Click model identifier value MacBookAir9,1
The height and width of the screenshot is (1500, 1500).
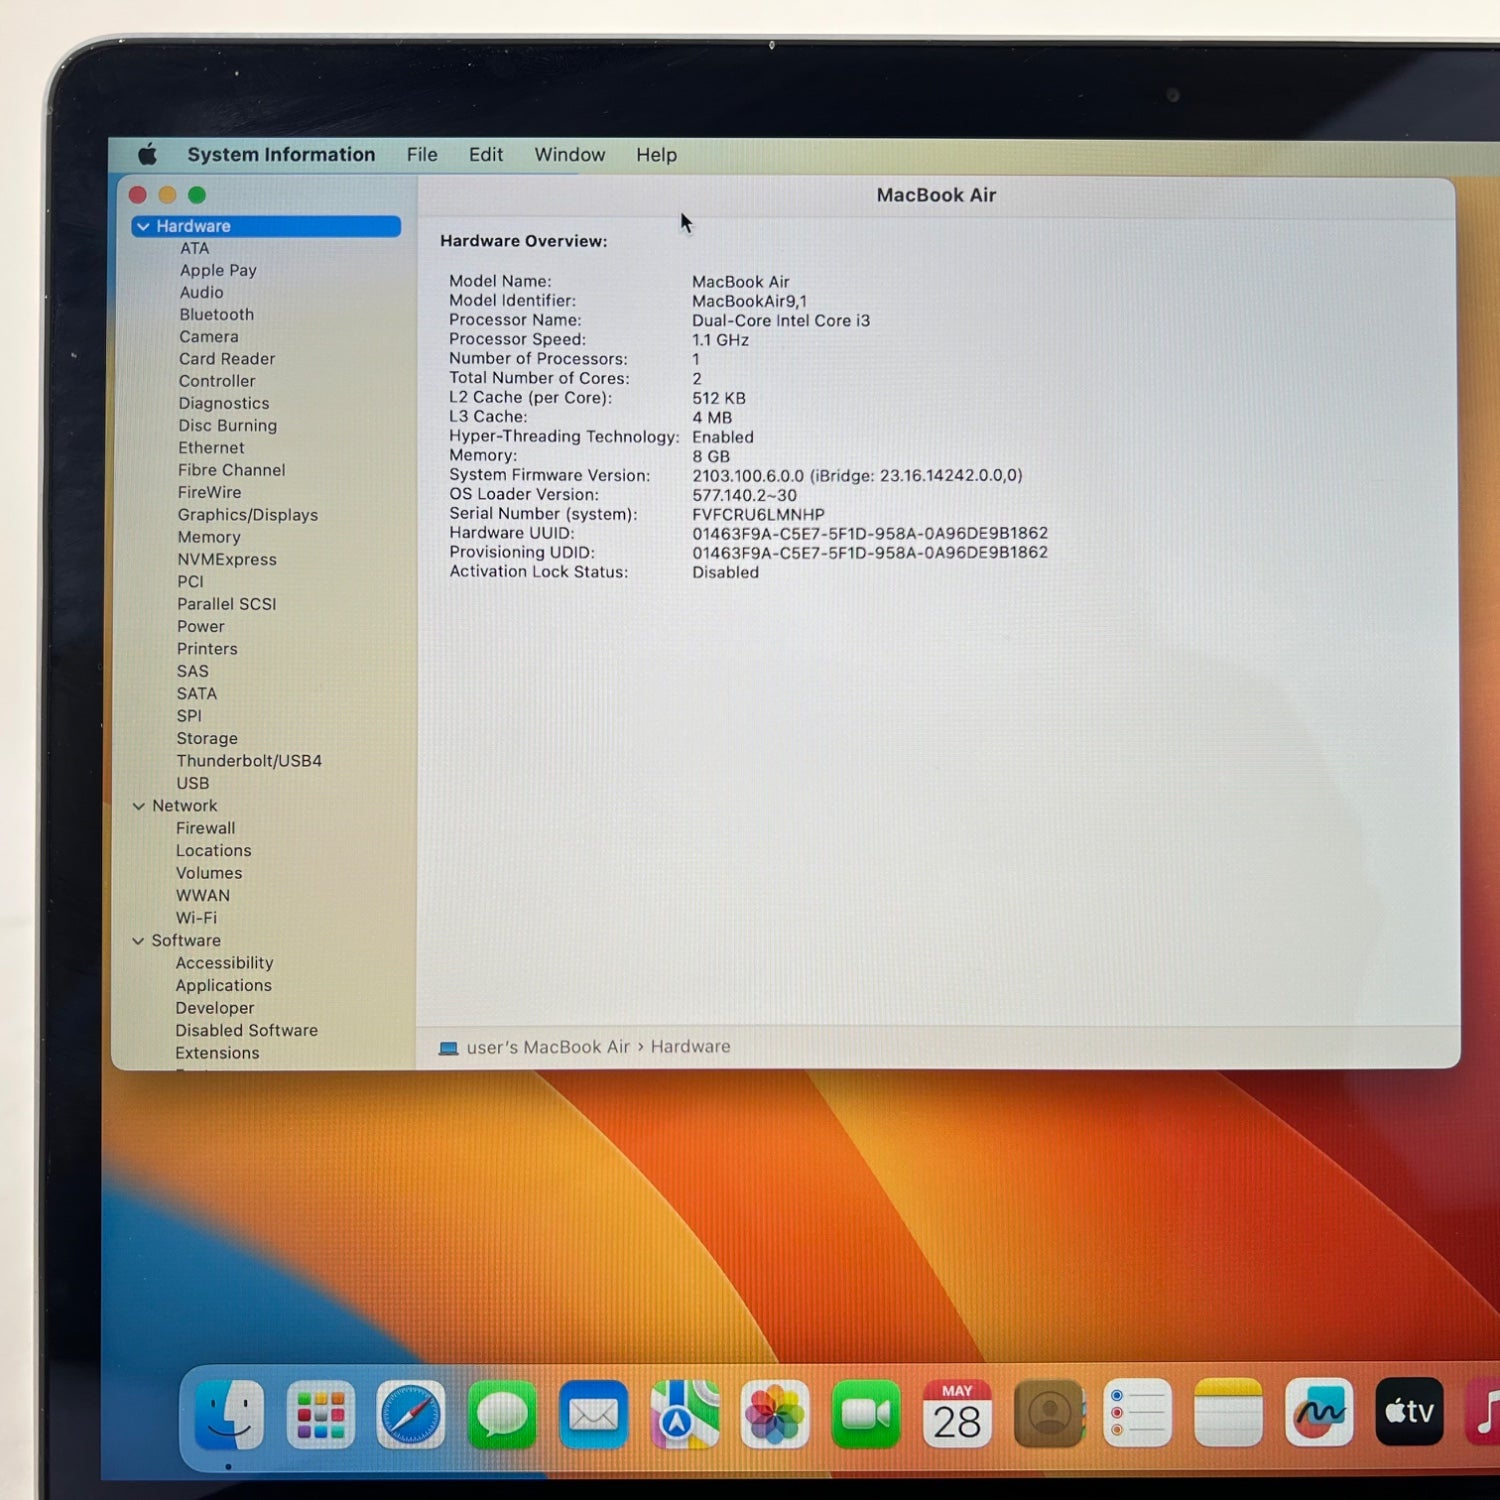point(749,301)
